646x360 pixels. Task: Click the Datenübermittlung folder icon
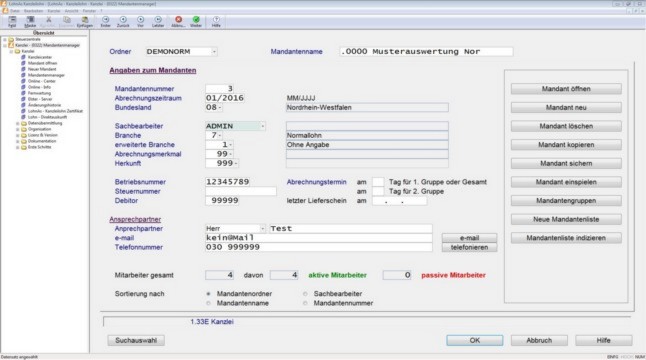tap(24, 123)
